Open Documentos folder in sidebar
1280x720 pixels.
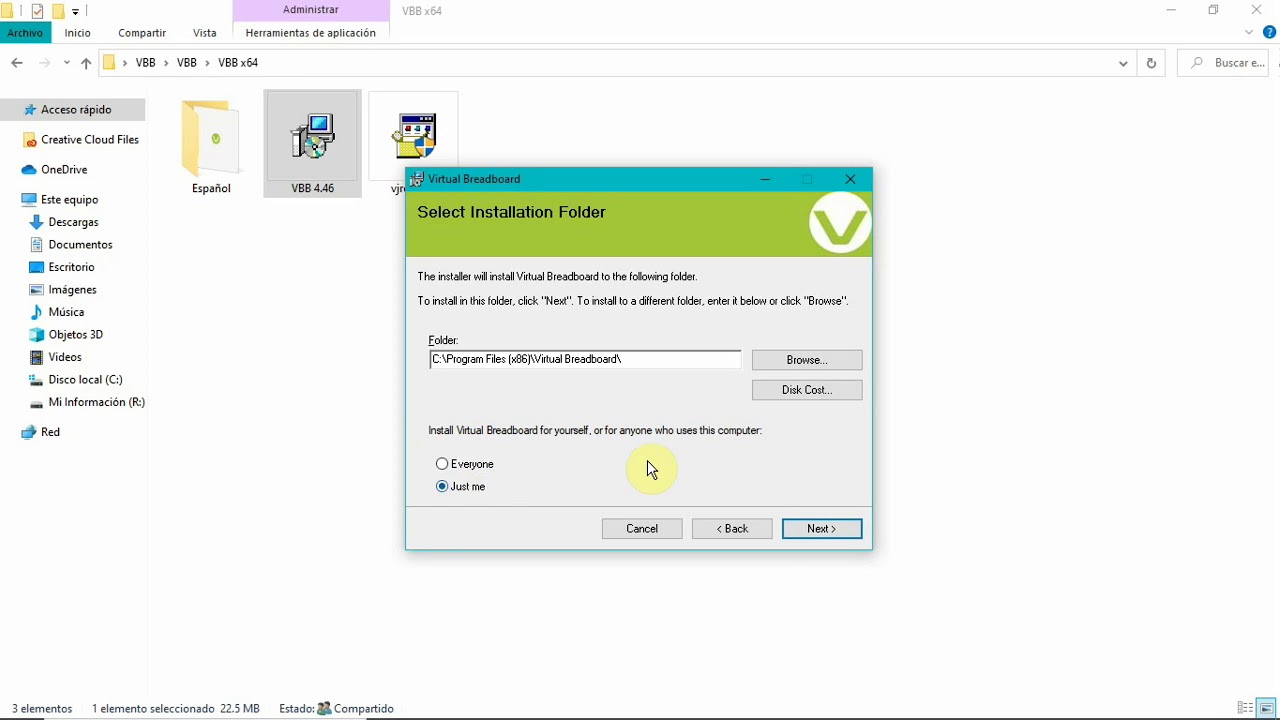pos(80,245)
